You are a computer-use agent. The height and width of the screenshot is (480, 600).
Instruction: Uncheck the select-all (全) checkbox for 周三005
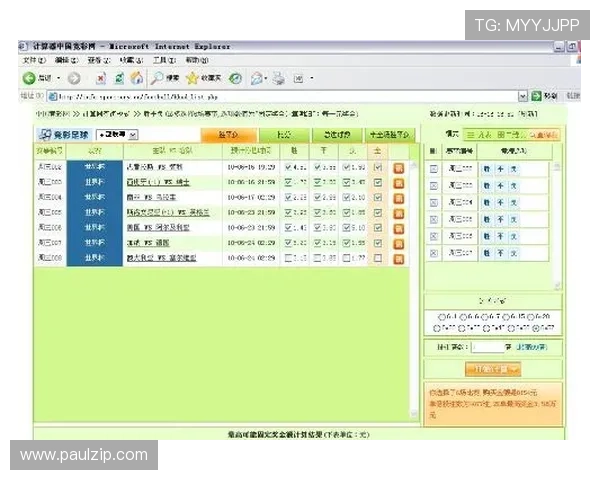tap(378, 213)
